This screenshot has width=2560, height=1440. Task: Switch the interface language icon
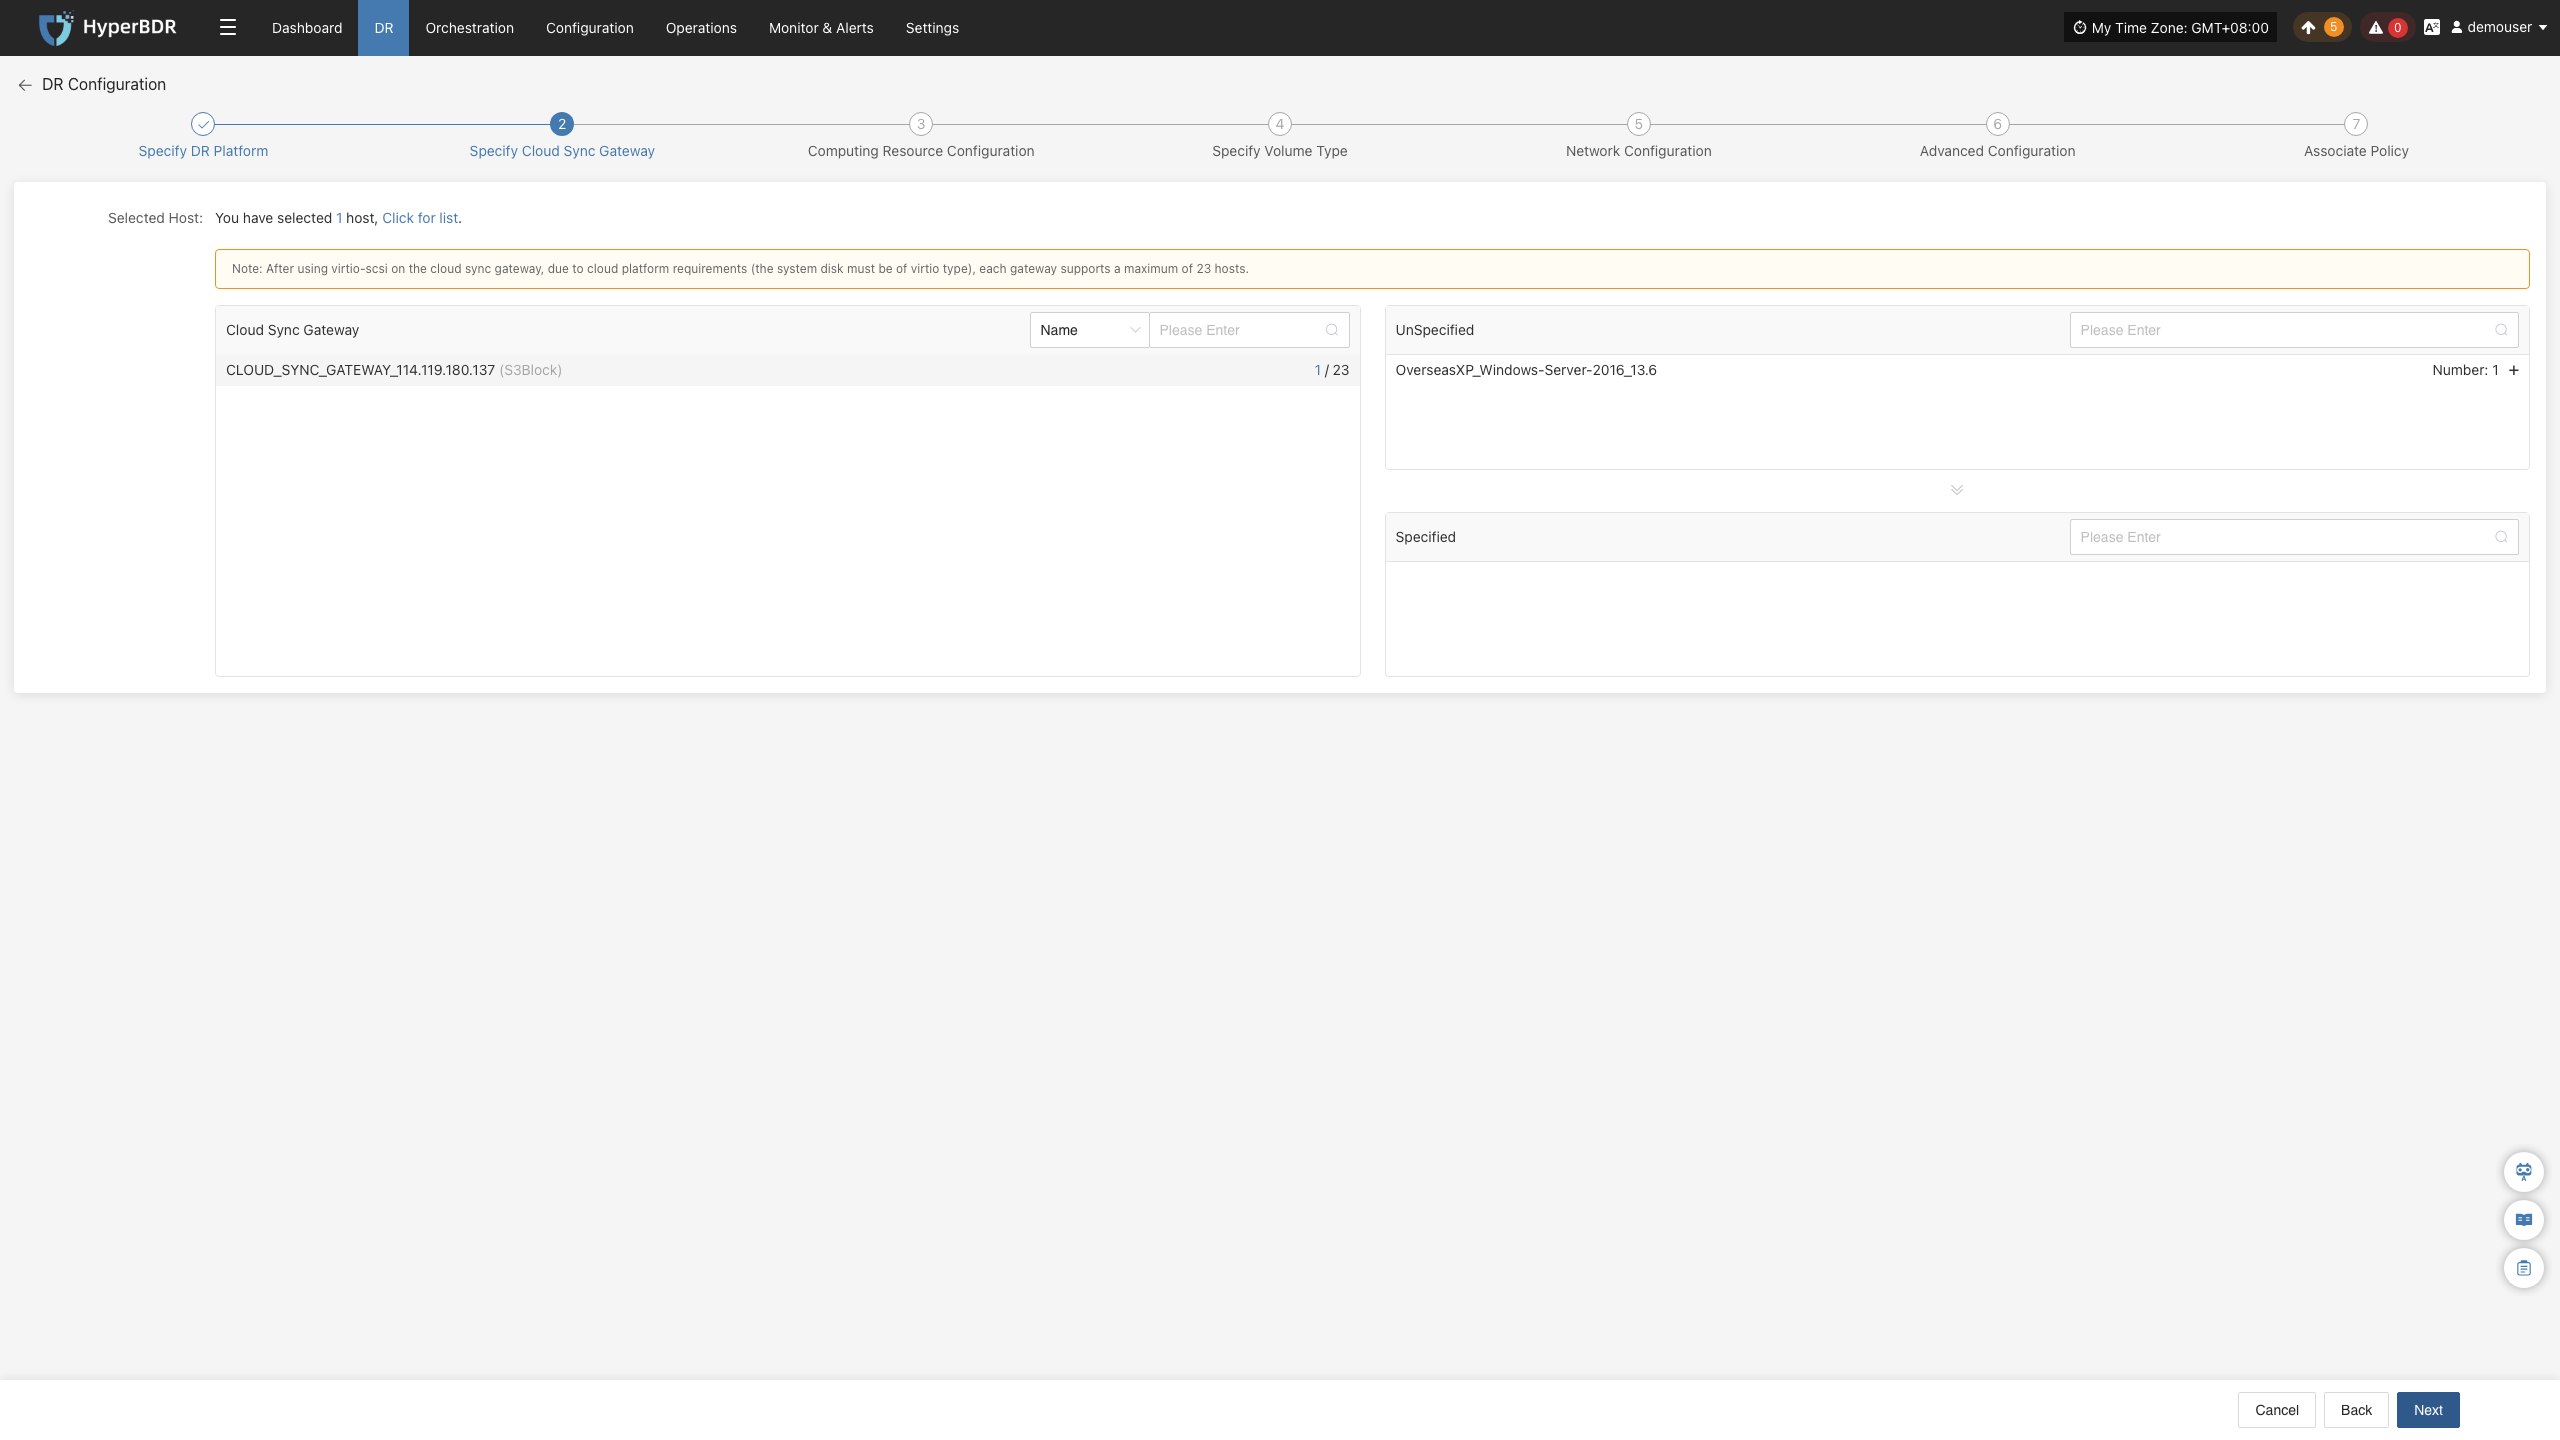[x=2432, y=28]
